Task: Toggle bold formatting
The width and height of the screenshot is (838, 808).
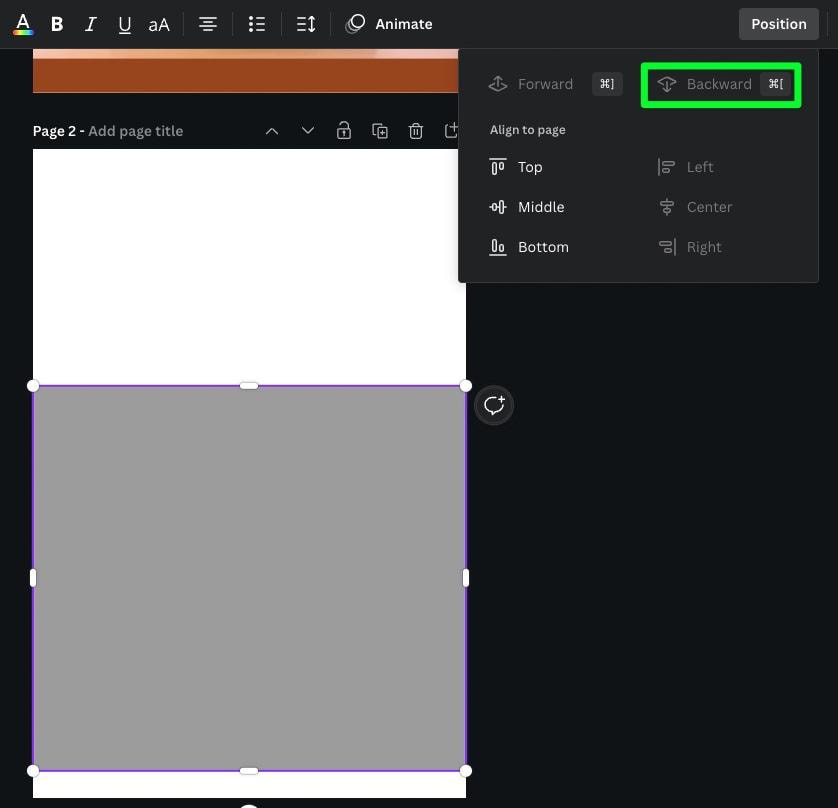Action: 57,24
